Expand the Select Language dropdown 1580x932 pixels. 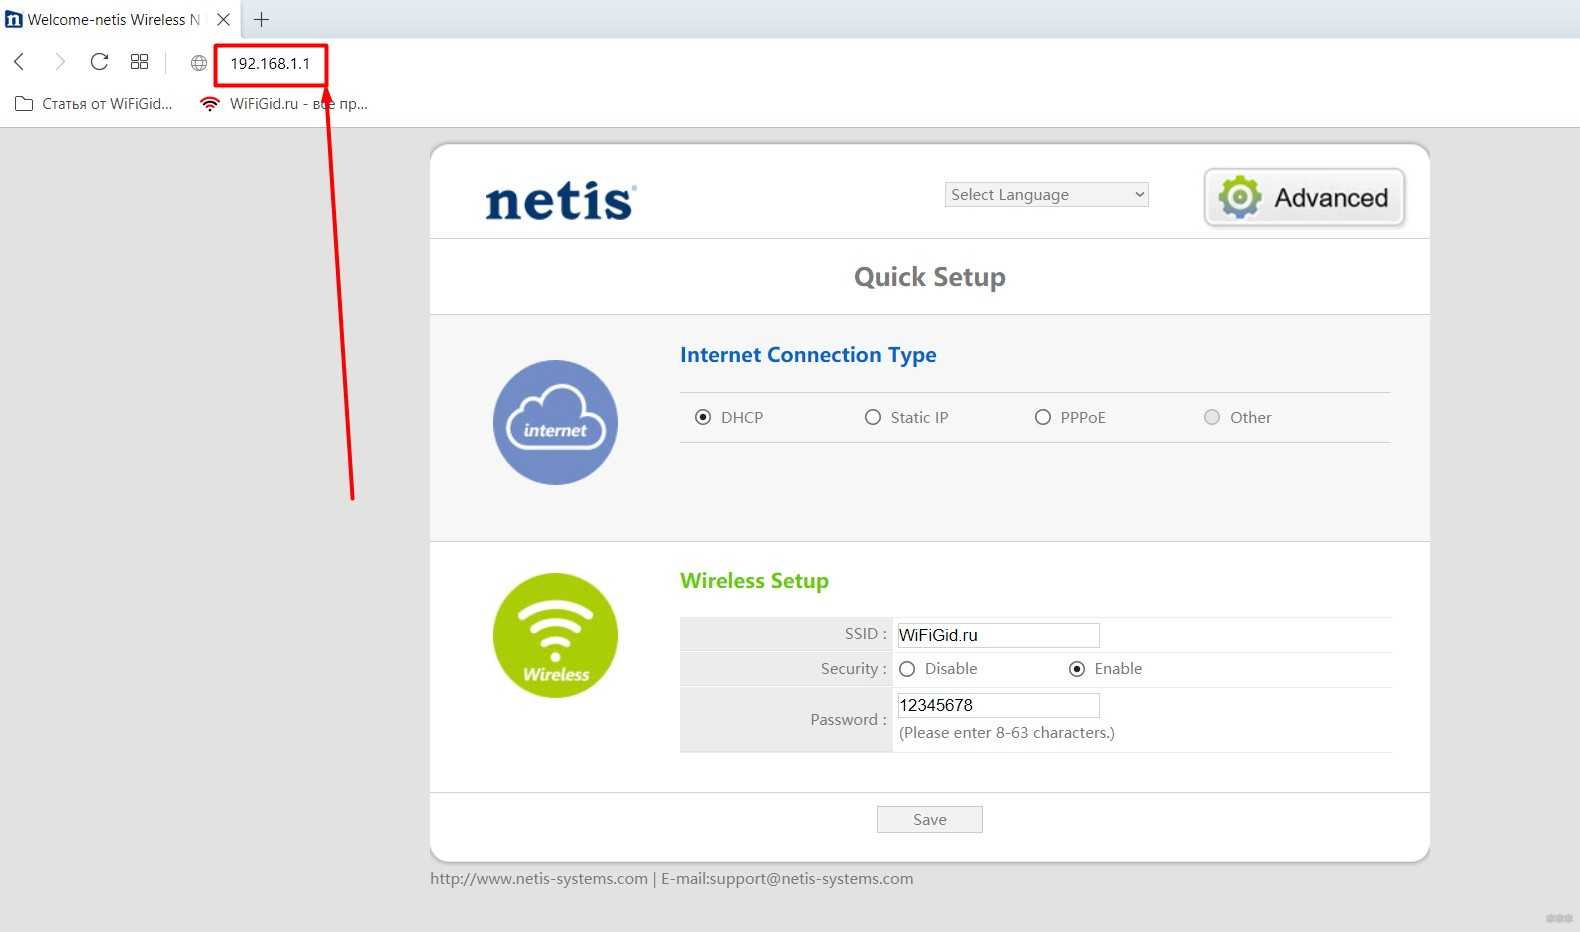(x=1046, y=195)
